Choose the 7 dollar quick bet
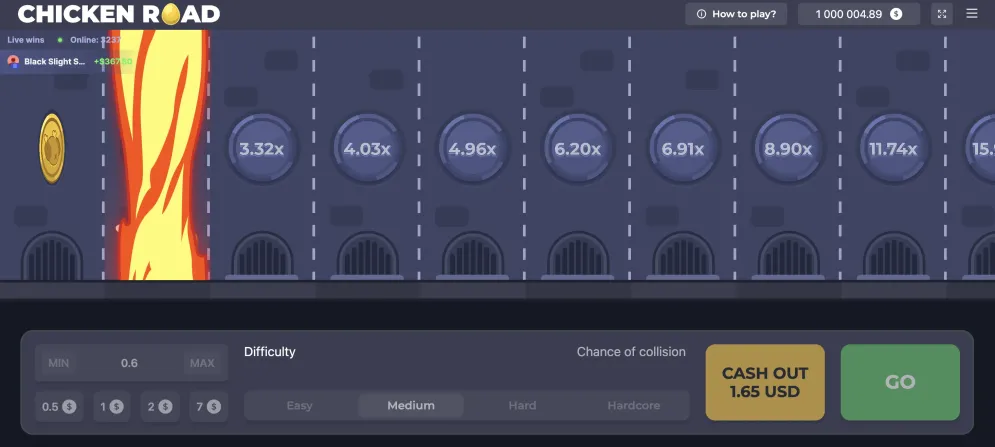Screen dimensions: 995x447 pyautogui.click(x=209, y=406)
